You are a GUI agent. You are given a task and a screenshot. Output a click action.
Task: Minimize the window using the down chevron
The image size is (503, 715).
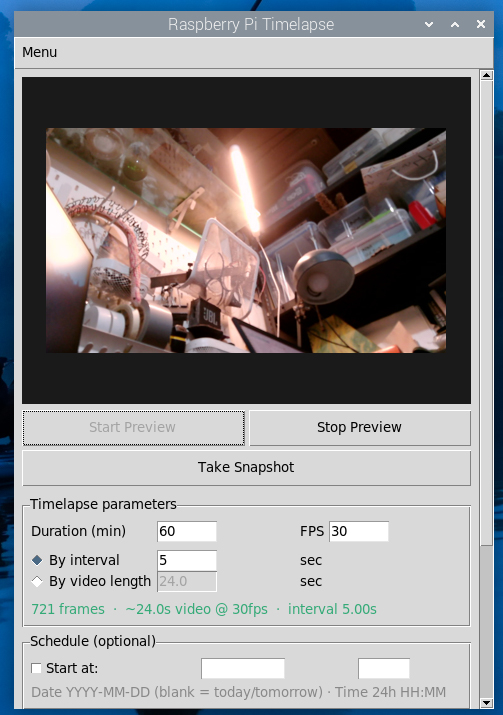(x=429, y=24)
